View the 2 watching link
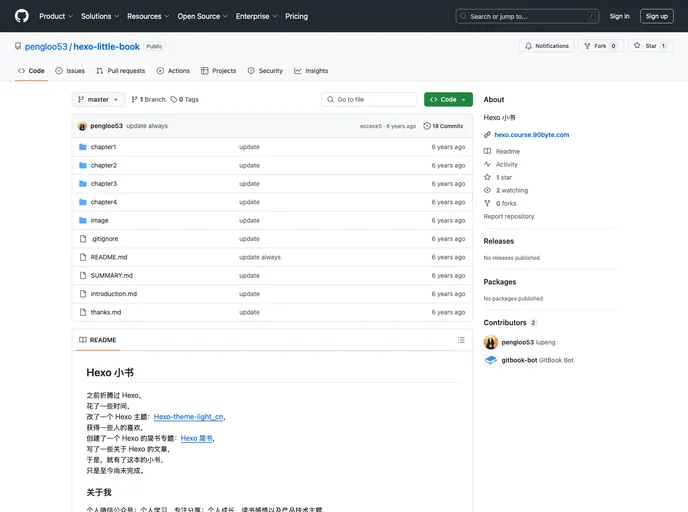Image resolution: width=688 pixels, height=512 pixels. tap(512, 190)
